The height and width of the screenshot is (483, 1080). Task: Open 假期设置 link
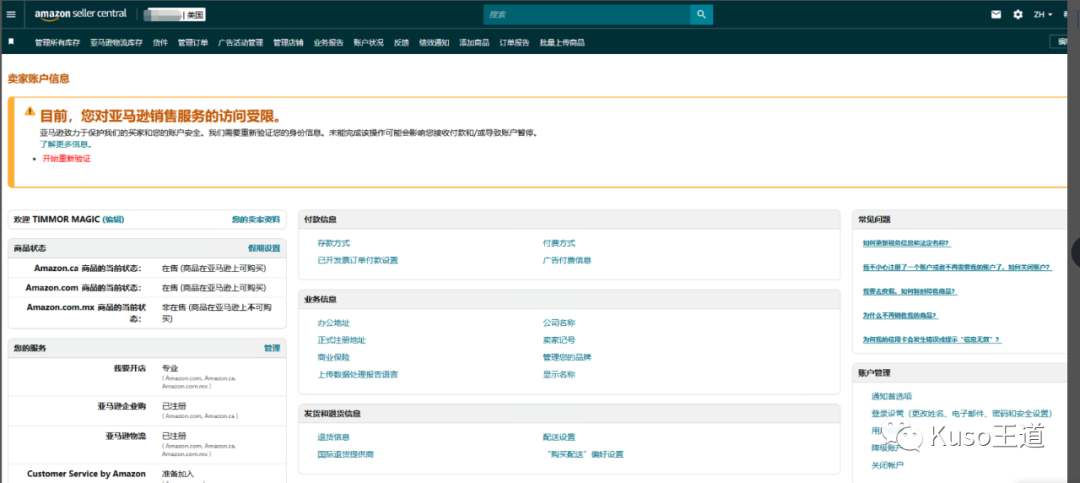click(264, 248)
